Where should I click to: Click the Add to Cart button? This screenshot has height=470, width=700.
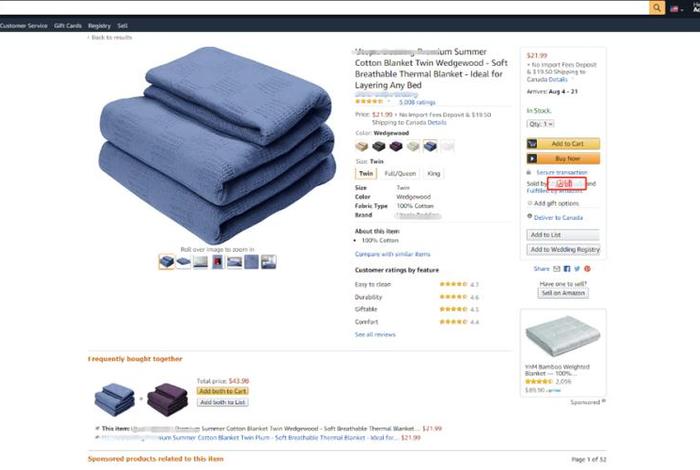tap(563, 144)
